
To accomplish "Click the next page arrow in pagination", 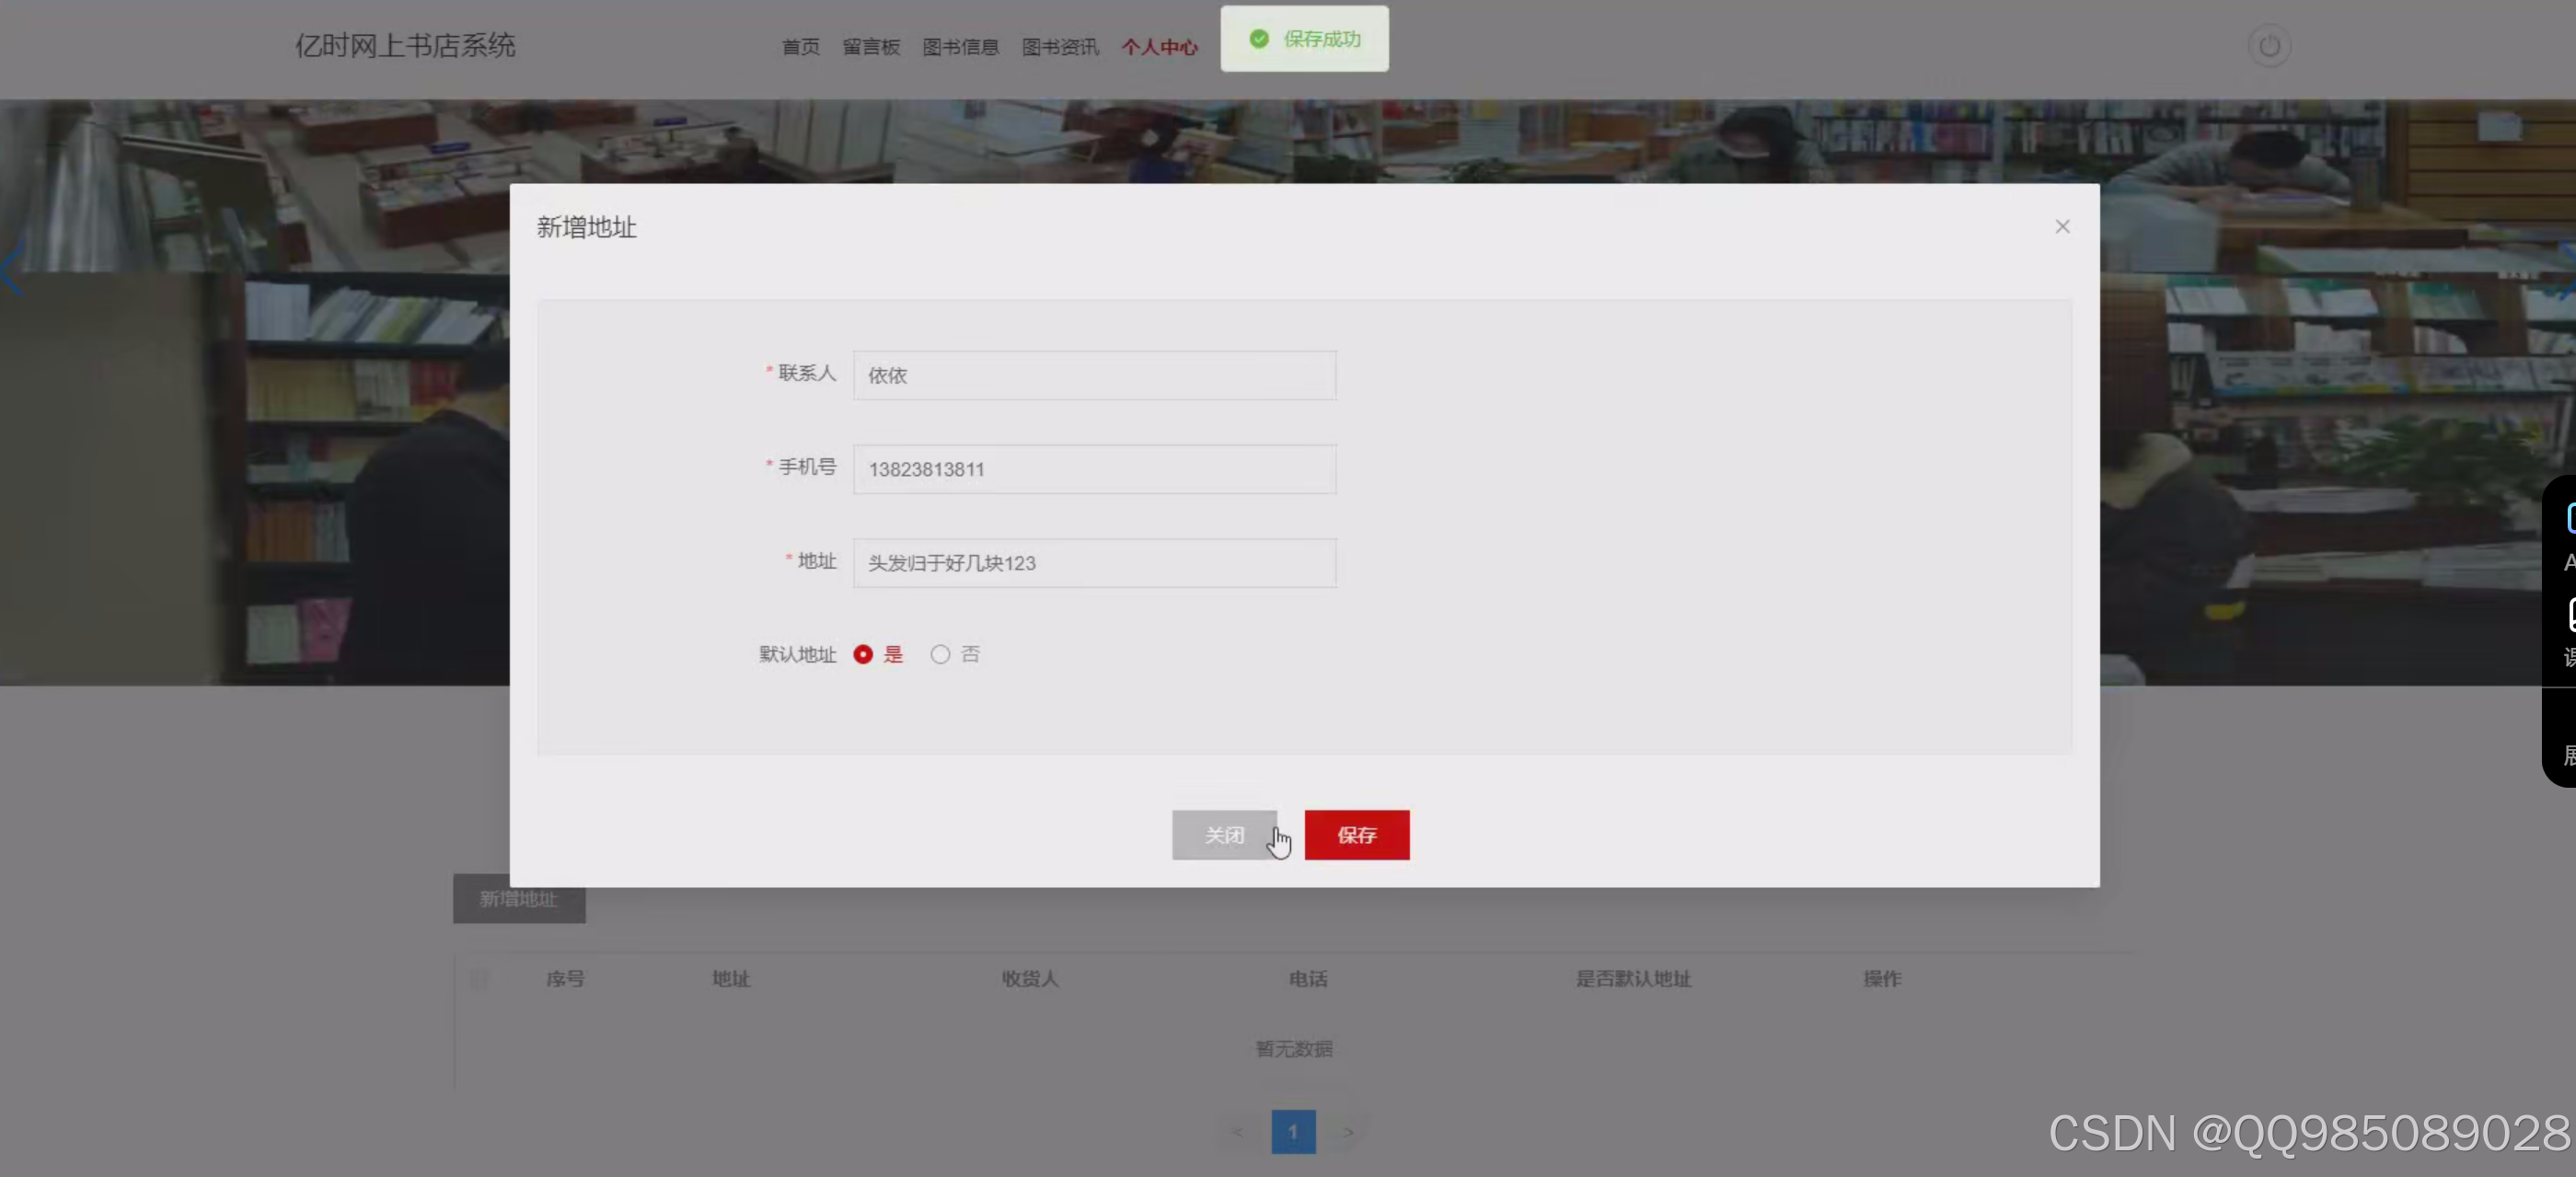I will pos(1348,1132).
